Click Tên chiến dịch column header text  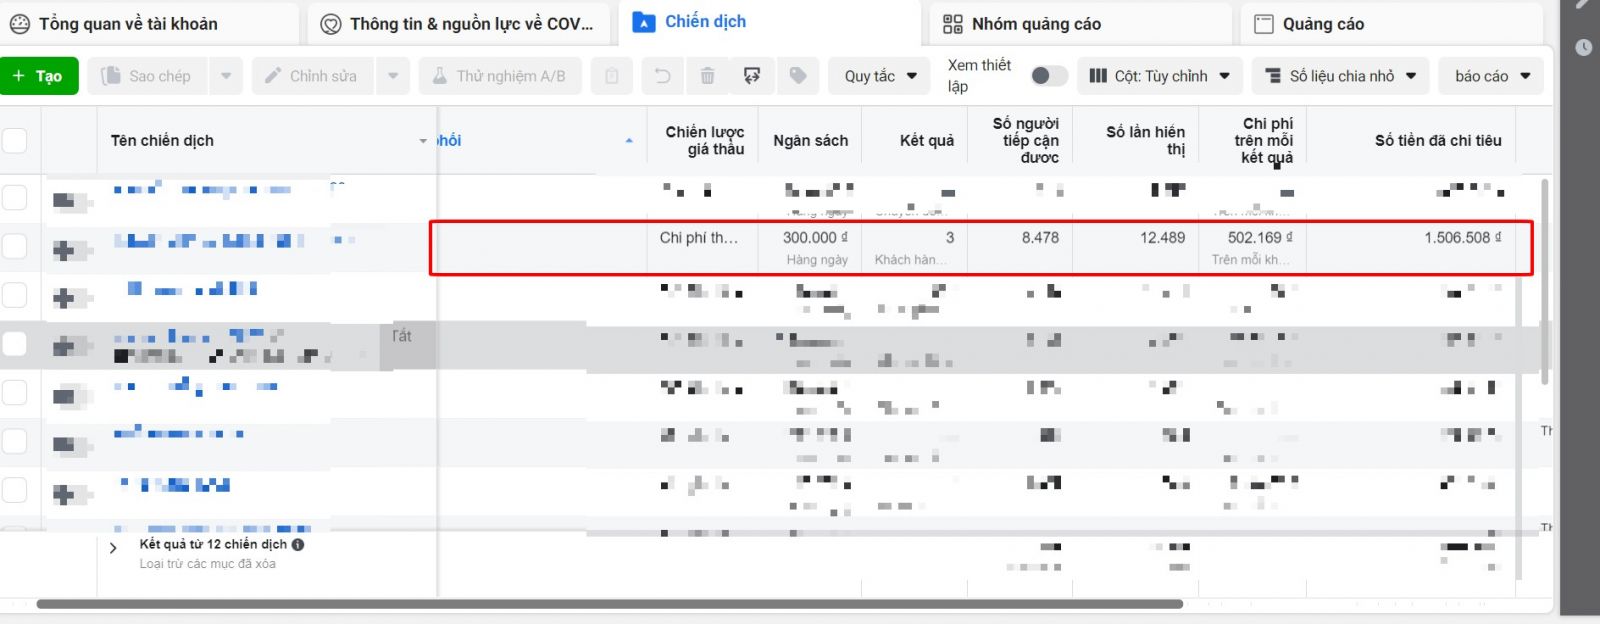(x=162, y=141)
